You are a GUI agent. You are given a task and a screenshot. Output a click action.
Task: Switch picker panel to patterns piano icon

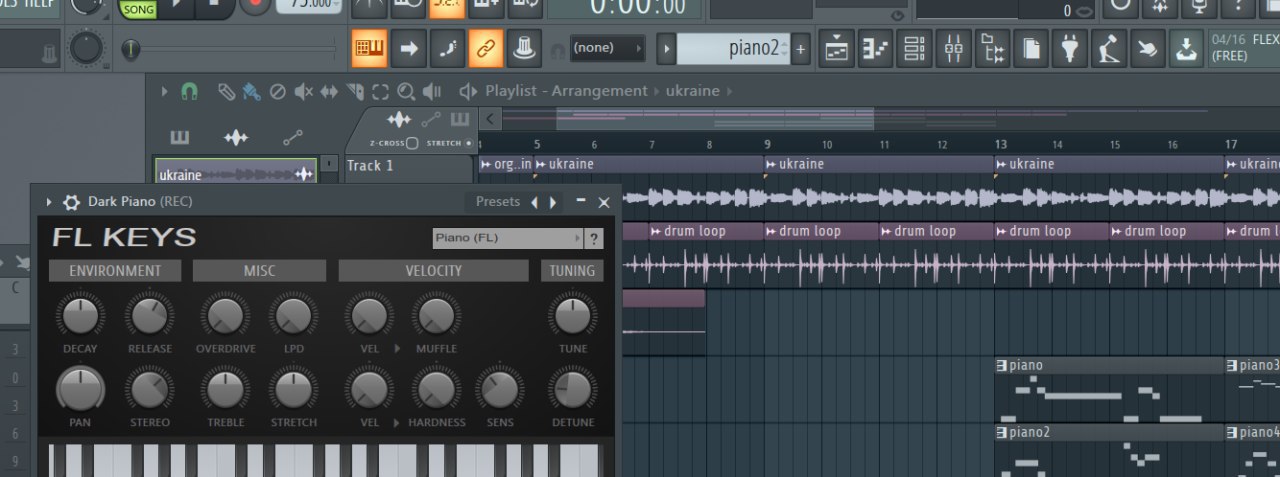(179, 137)
